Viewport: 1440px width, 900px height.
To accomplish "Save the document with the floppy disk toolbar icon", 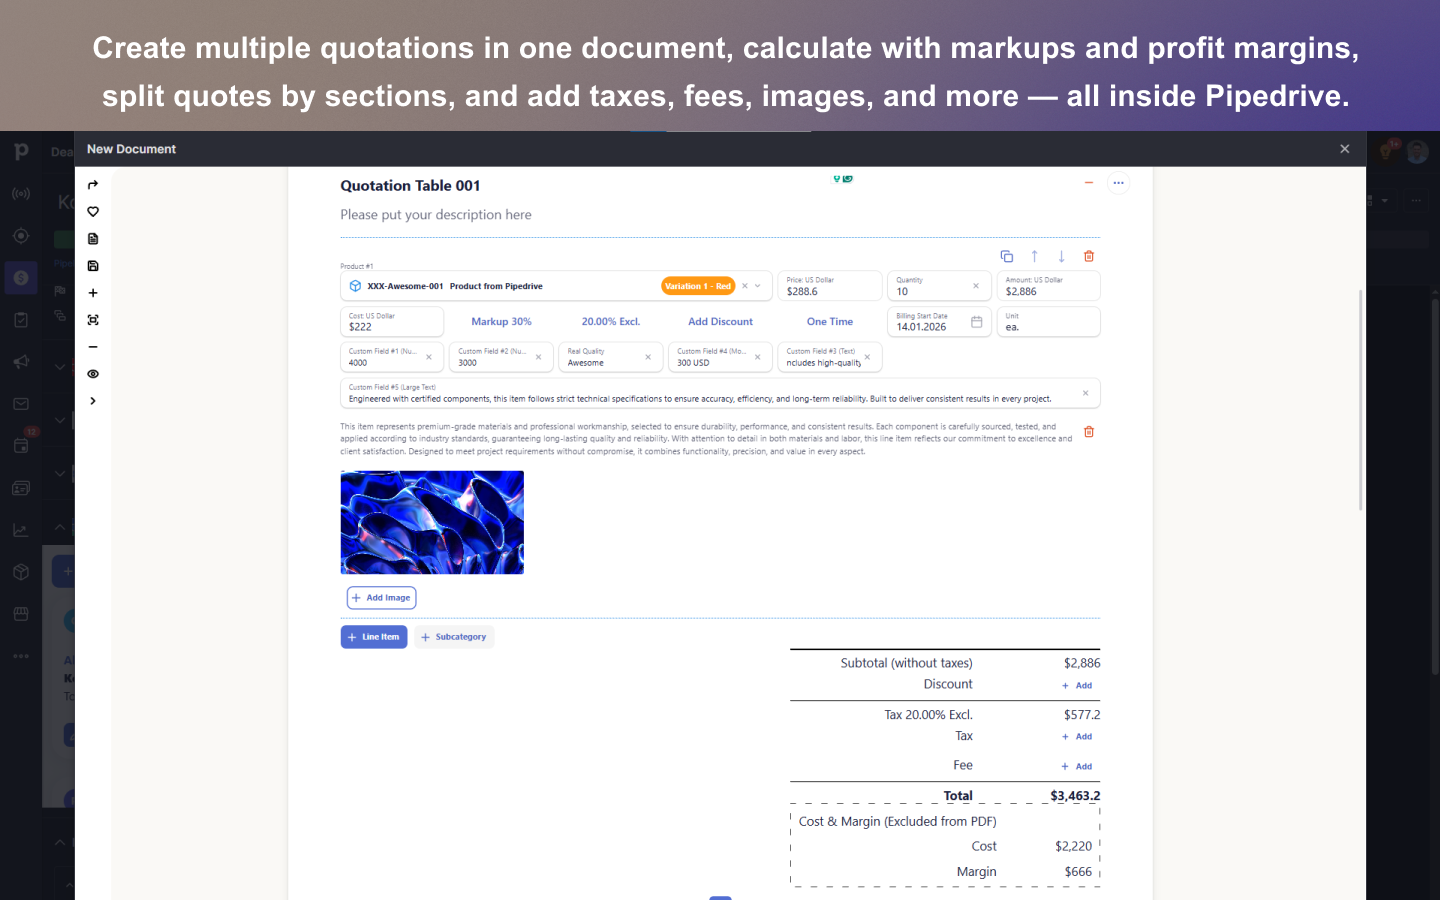I will coord(93,265).
